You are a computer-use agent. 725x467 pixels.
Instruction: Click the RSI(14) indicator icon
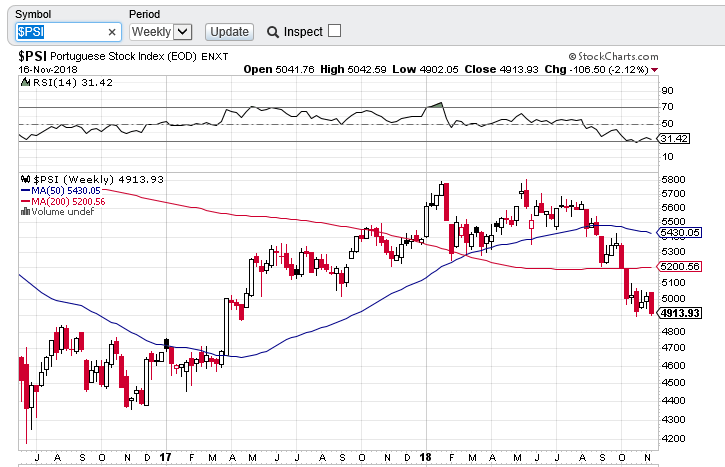[x=25, y=82]
